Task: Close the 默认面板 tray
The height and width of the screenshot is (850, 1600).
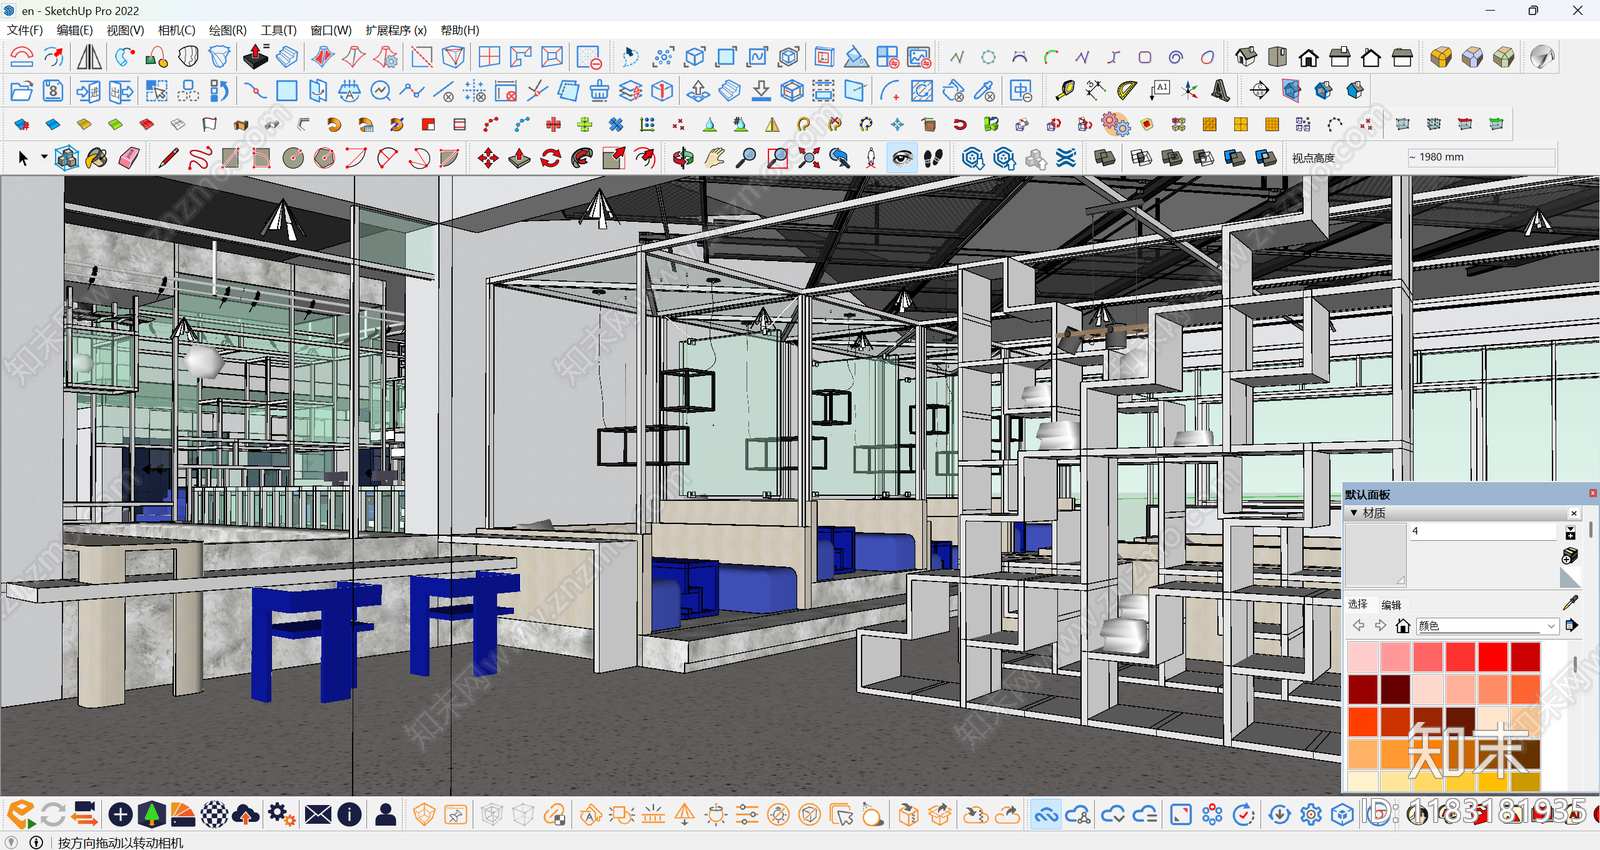Action: click(1593, 493)
